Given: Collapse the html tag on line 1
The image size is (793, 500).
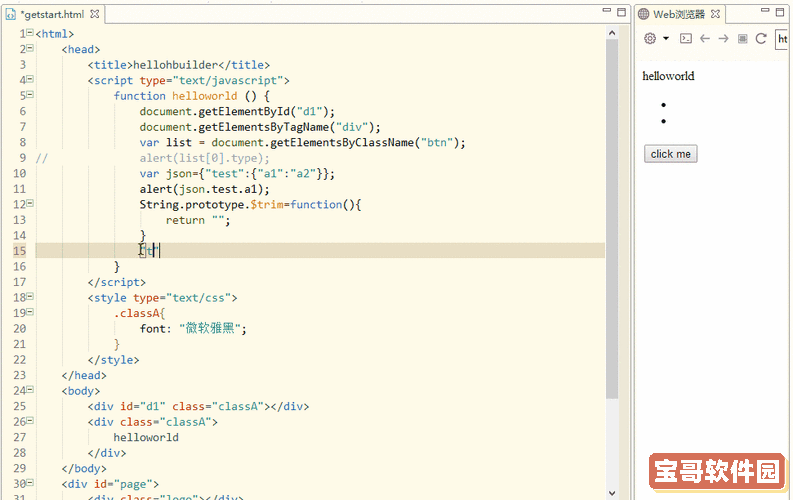Looking at the screenshot, I should click(x=30, y=33).
